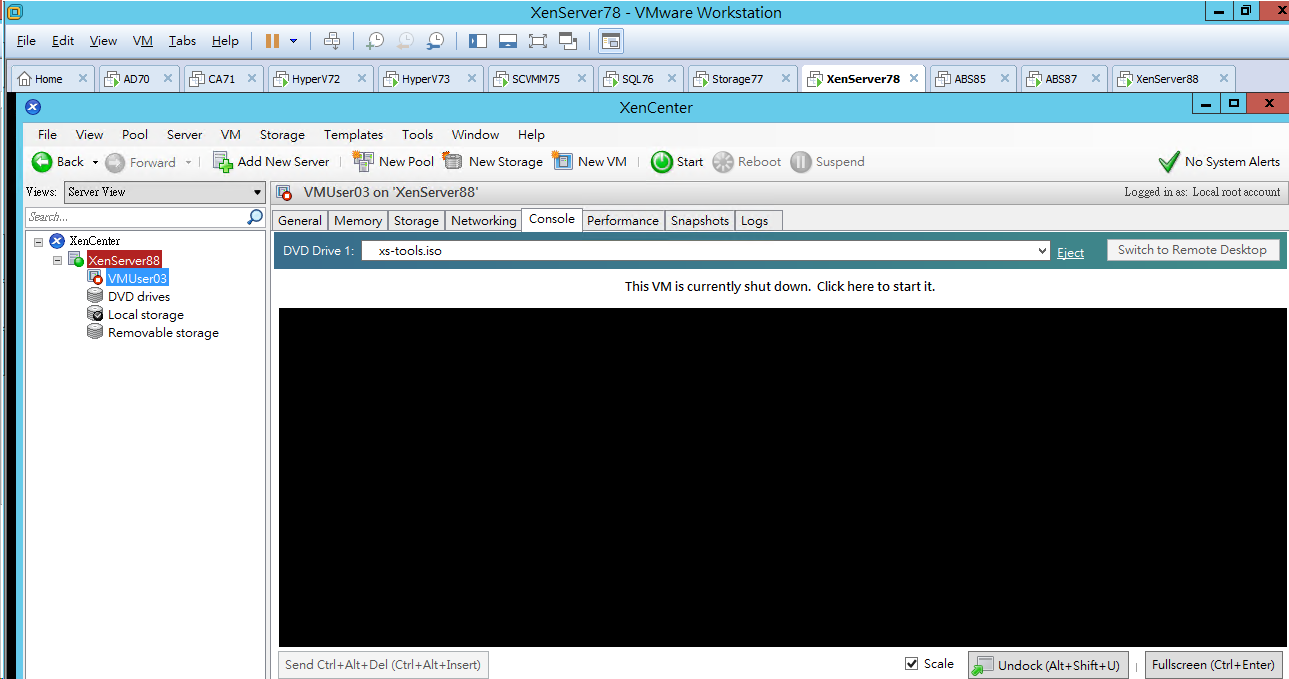The width and height of the screenshot is (1289, 679).
Task: Open VMware Tabs menu
Action: point(182,41)
